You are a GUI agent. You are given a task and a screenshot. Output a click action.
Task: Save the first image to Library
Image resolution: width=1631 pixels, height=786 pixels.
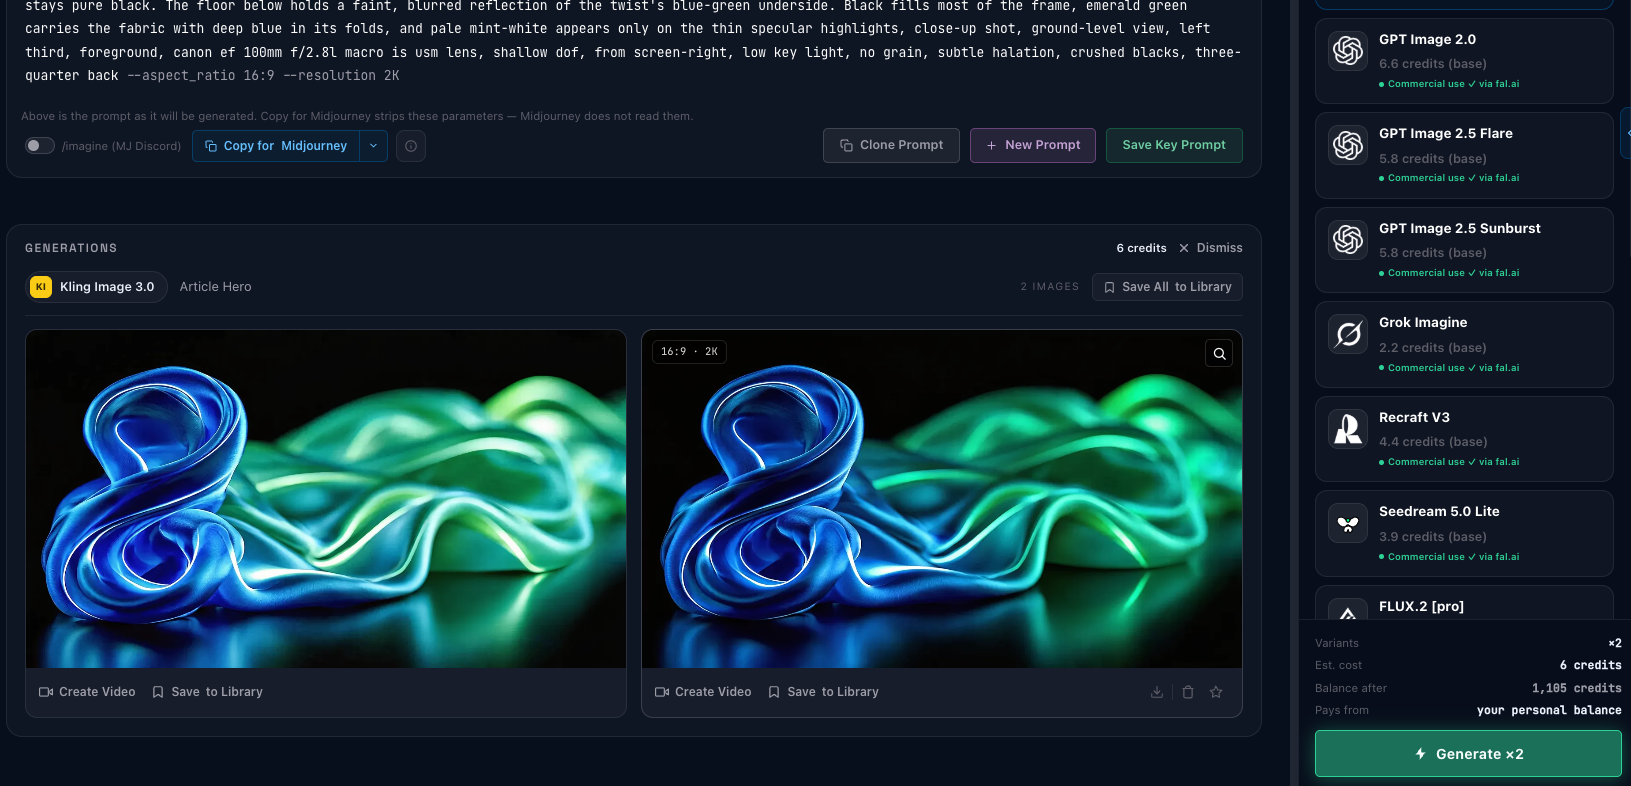point(207,692)
